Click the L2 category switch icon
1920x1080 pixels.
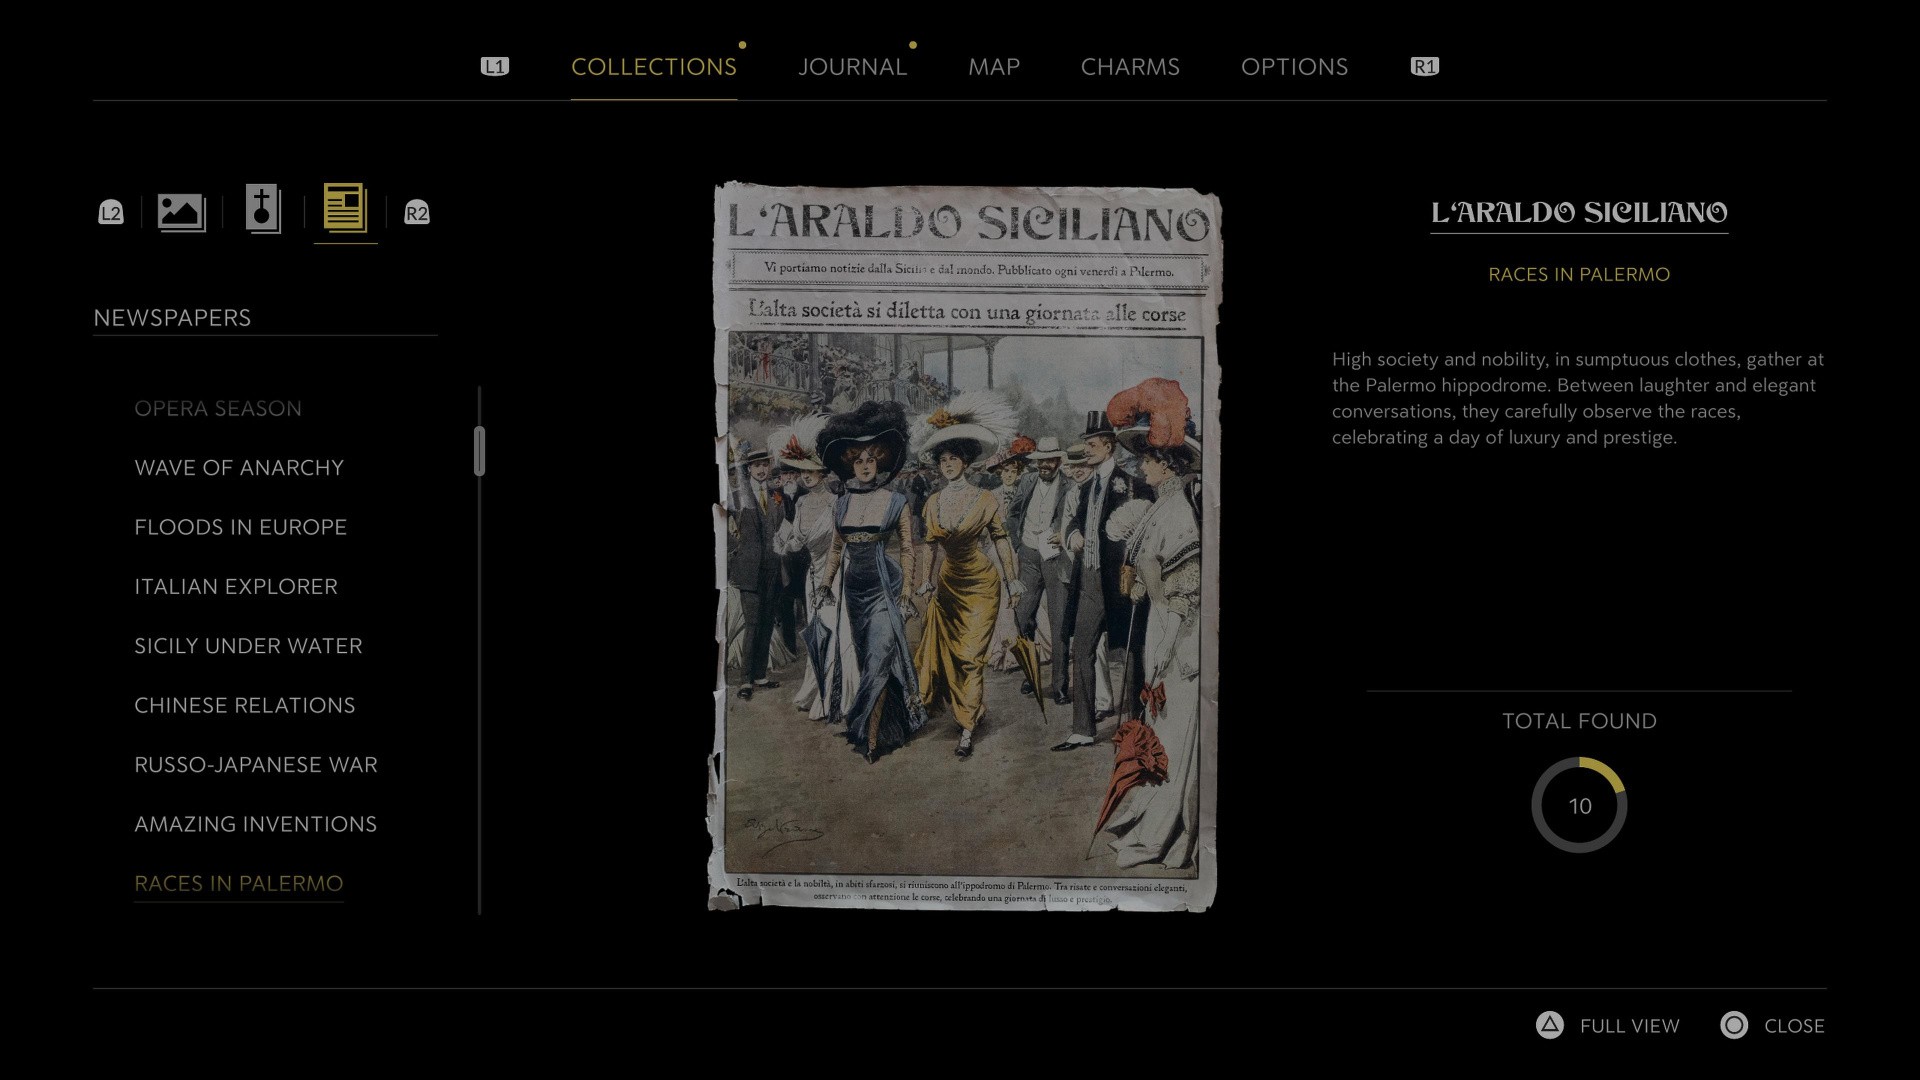(111, 212)
